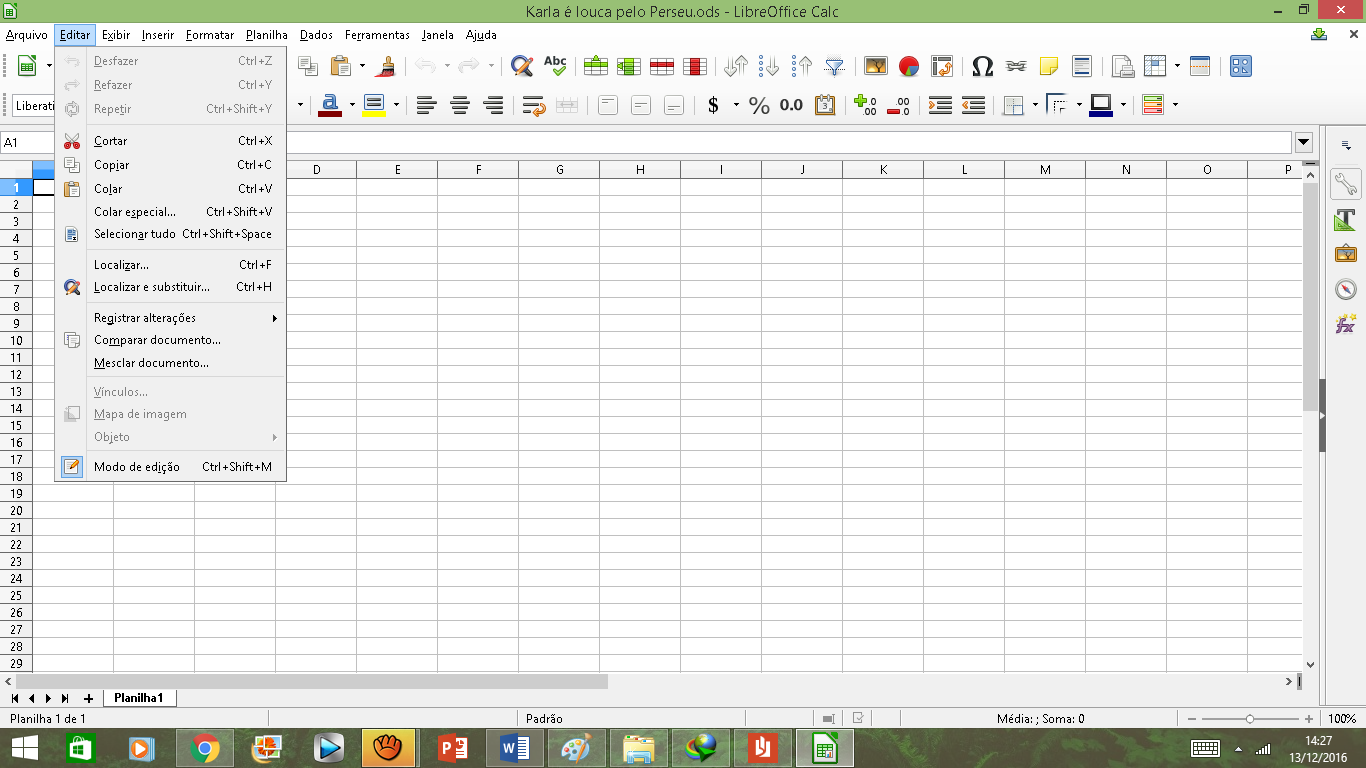The image size is (1366, 768).
Task: Choose Selecionar tudo in the open menu
Action: pos(132,233)
